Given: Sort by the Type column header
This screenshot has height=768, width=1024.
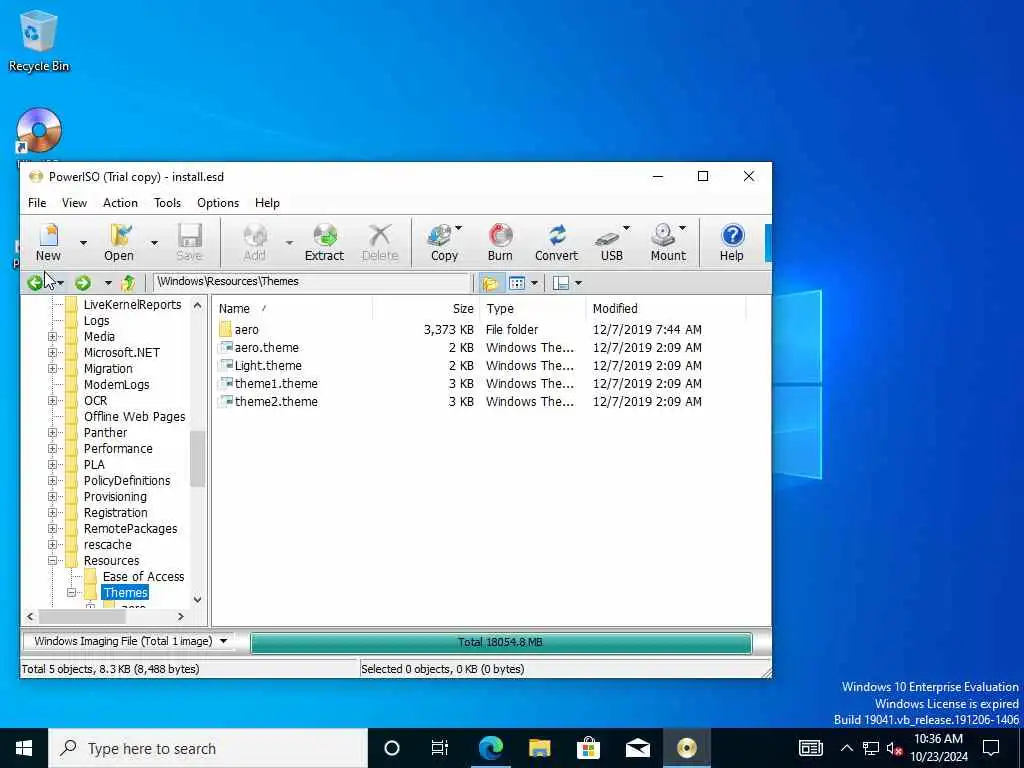Looking at the screenshot, I should pos(534,308).
